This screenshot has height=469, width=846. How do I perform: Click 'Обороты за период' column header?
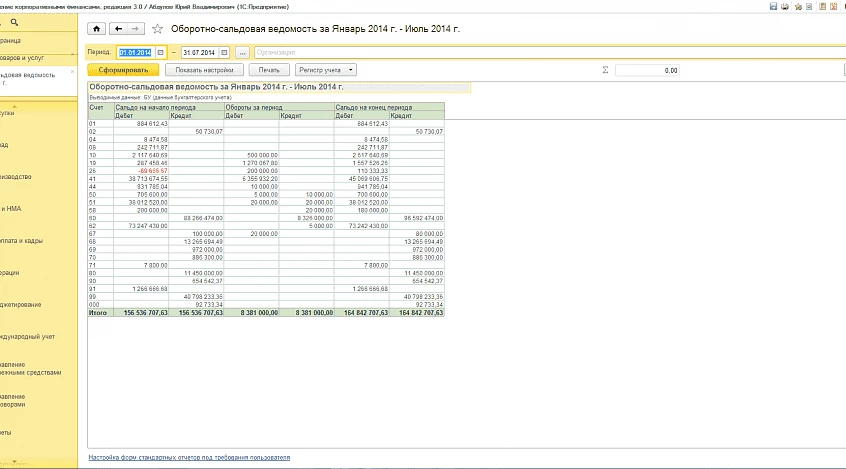[x=254, y=107]
